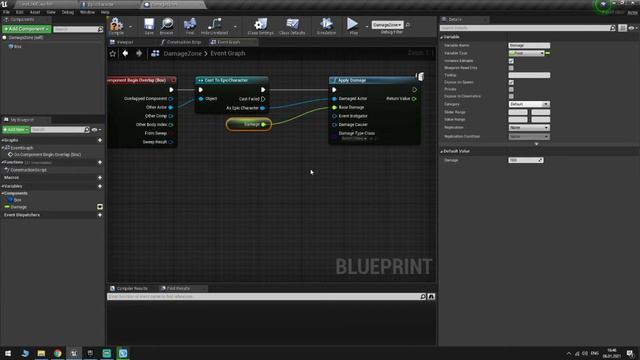Save the blueprint via toolbar Save icon
640x360 pixels.
click(x=149, y=25)
